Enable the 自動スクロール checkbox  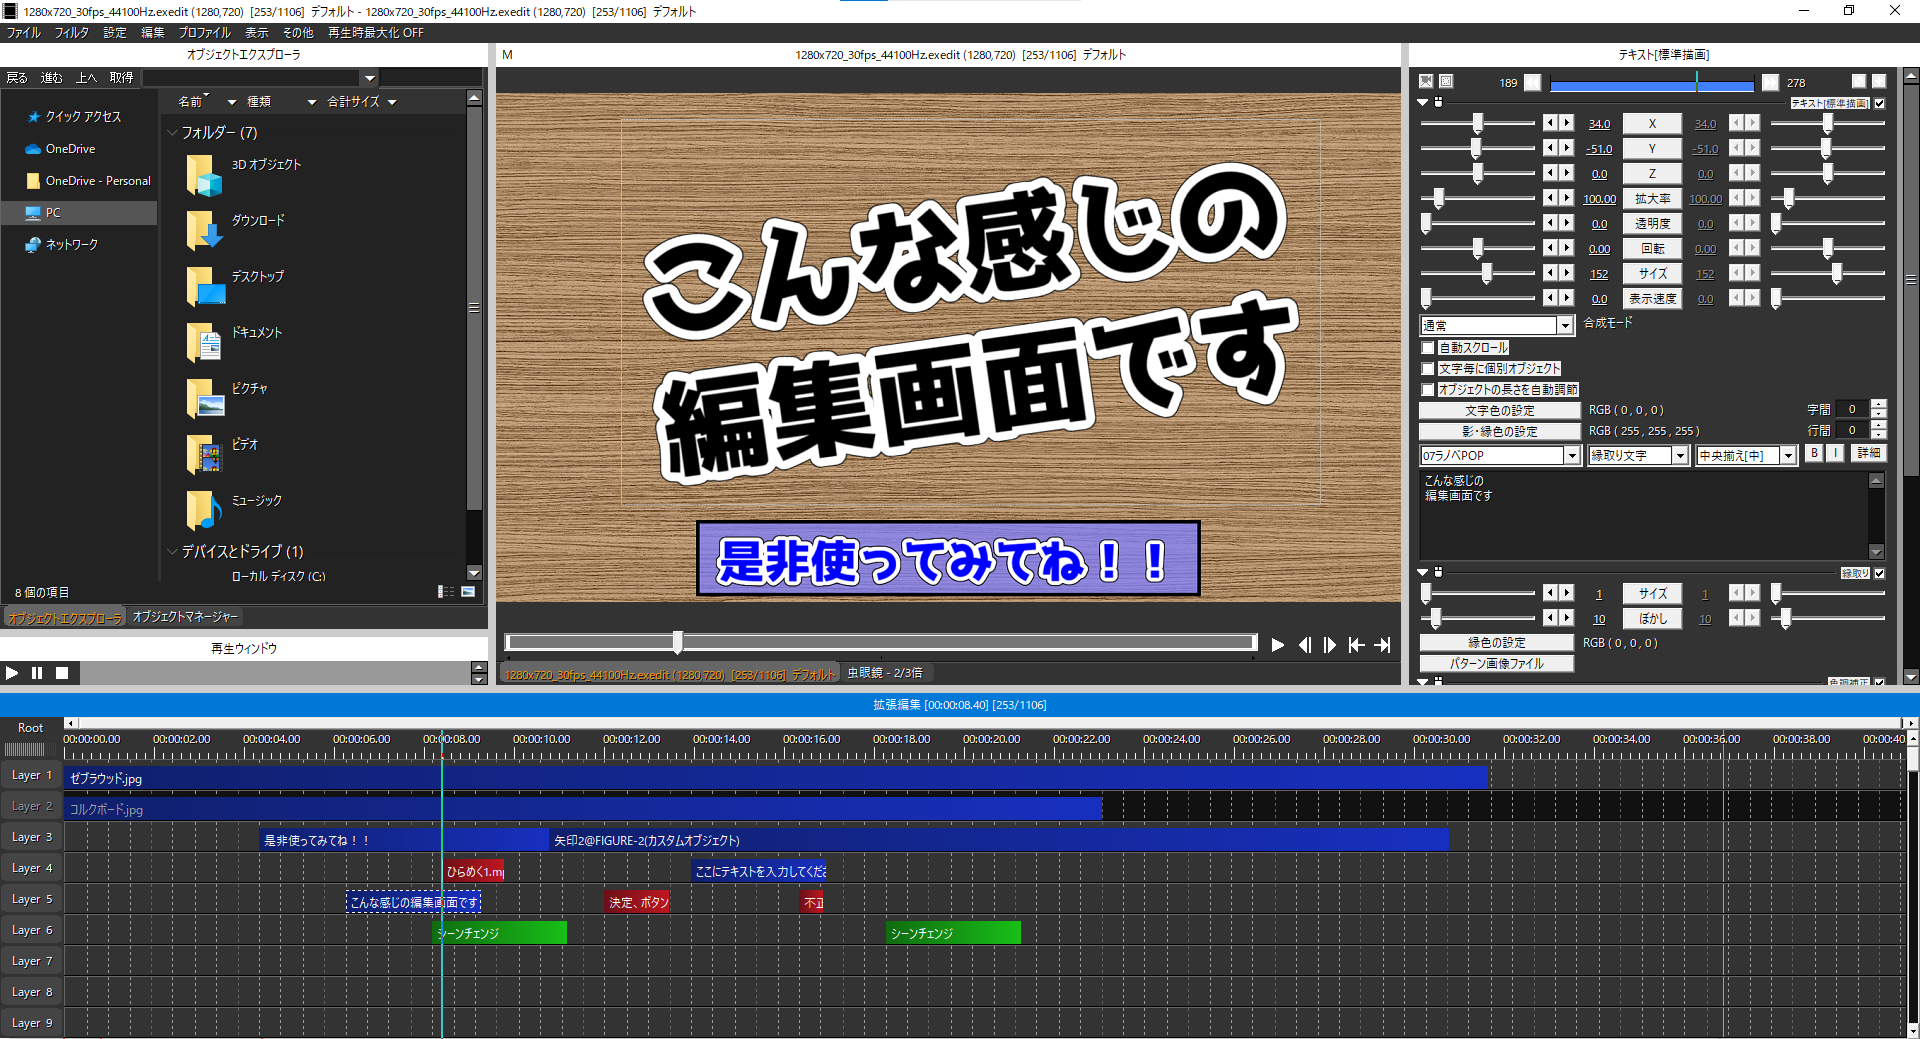pyautogui.click(x=1428, y=347)
